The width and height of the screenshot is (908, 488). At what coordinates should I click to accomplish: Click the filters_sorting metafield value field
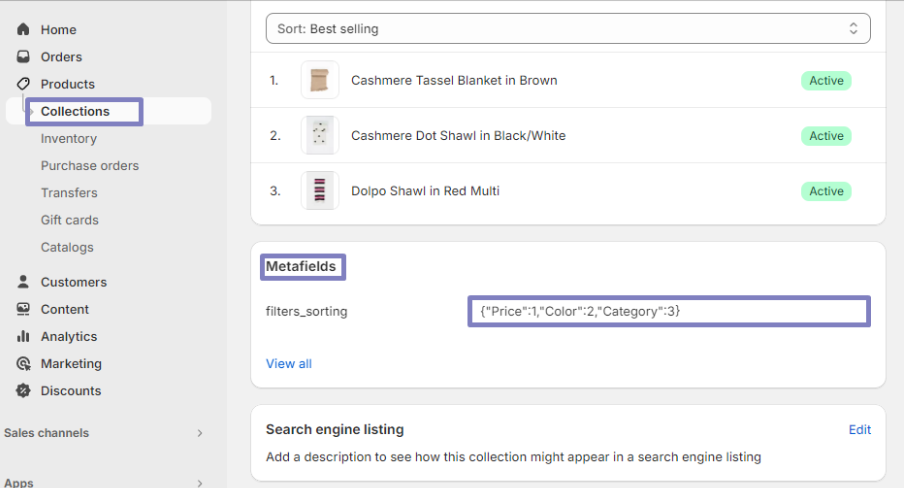[668, 311]
